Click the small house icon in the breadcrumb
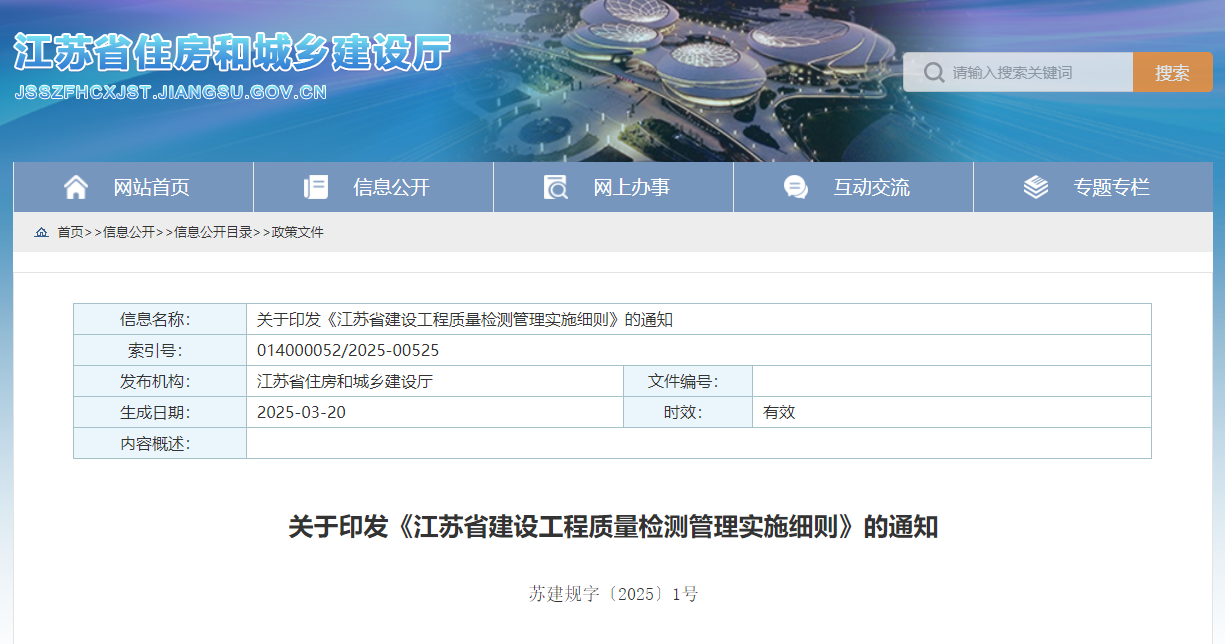This screenshot has height=644, width=1225. 42,231
